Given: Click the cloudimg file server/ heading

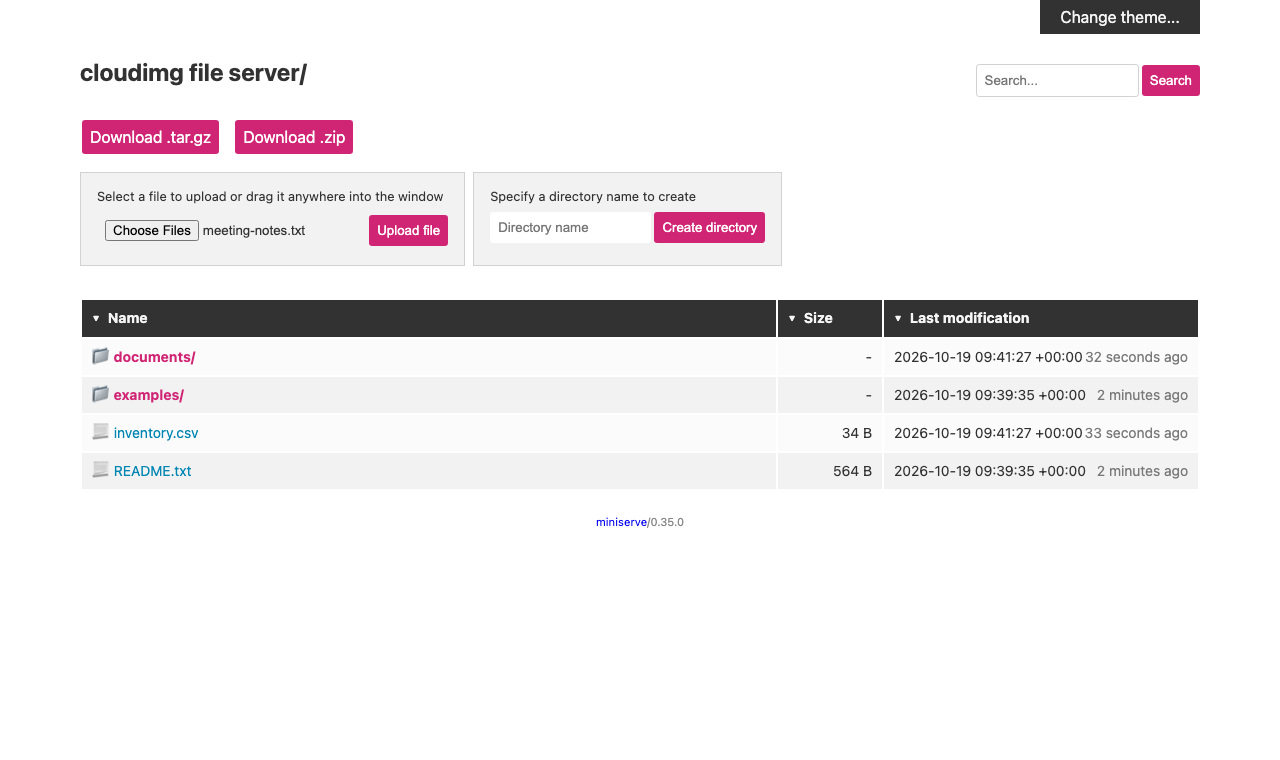Looking at the screenshot, I should click(x=193, y=73).
